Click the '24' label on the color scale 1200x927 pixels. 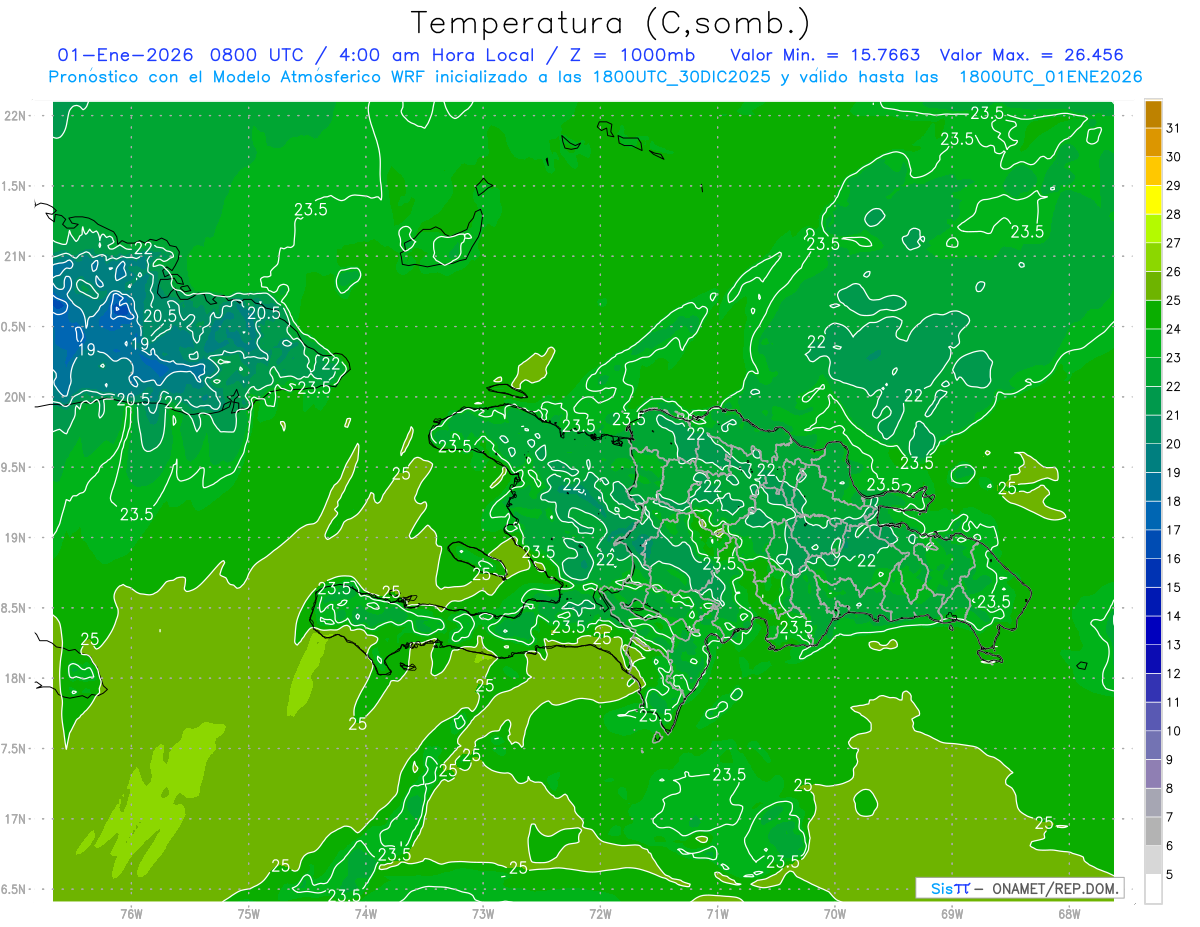(1173, 329)
